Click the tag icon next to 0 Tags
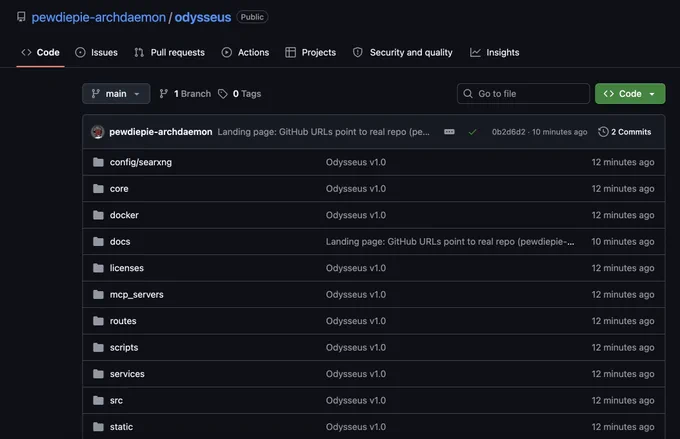Image resolution: width=680 pixels, height=439 pixels. [223, 94]
